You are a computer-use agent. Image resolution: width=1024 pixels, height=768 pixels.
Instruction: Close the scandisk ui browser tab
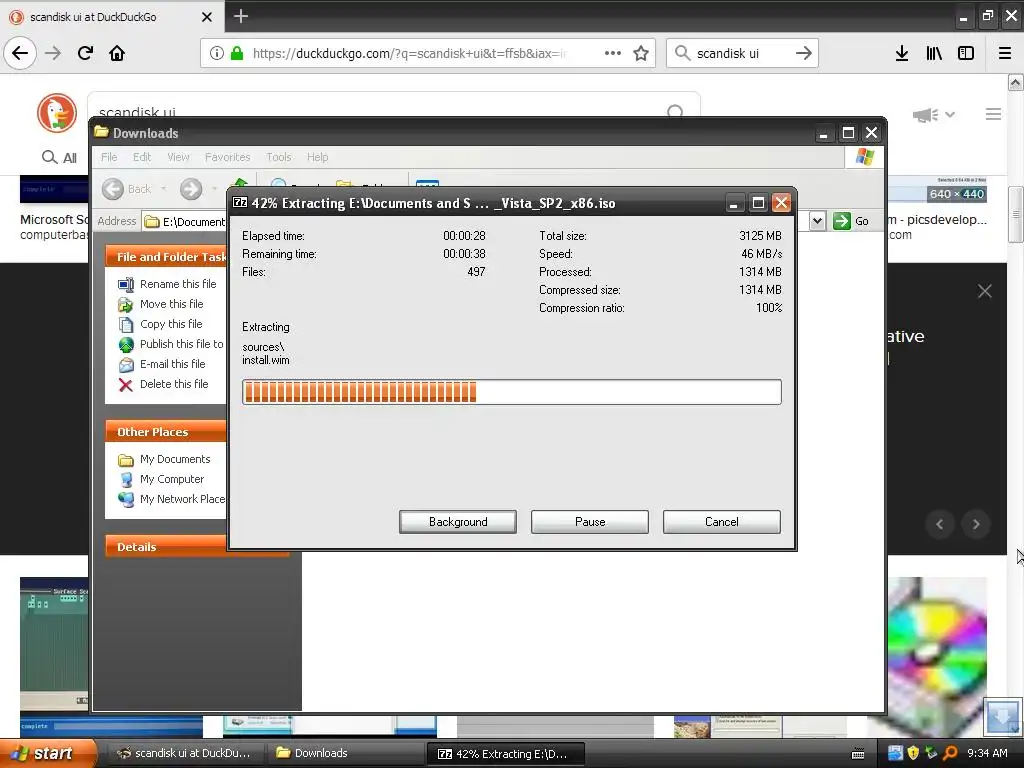(207, 17)
